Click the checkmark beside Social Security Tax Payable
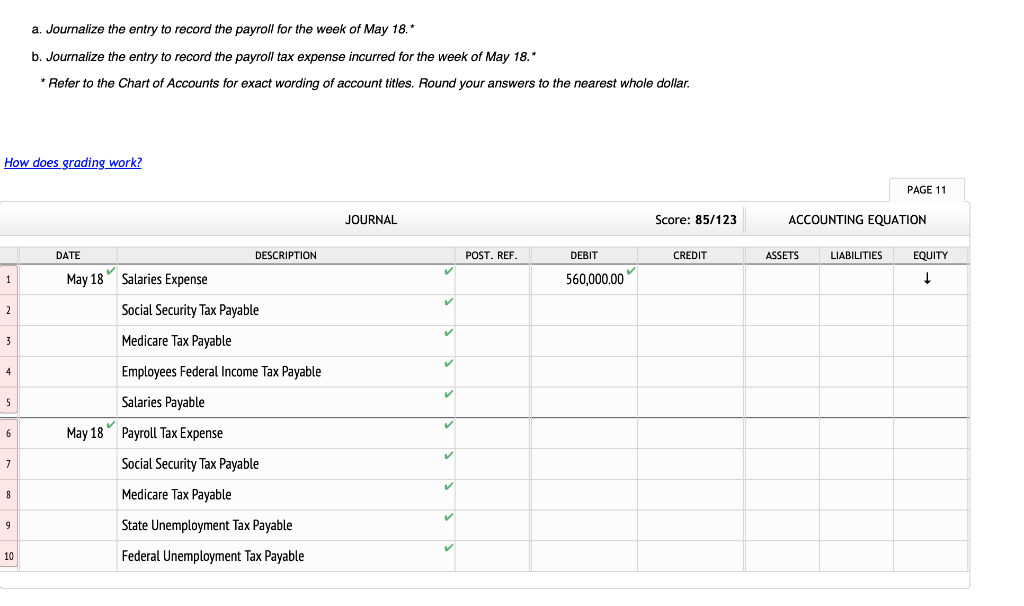This screenshot has width=1024, height=606. point(446,302)
